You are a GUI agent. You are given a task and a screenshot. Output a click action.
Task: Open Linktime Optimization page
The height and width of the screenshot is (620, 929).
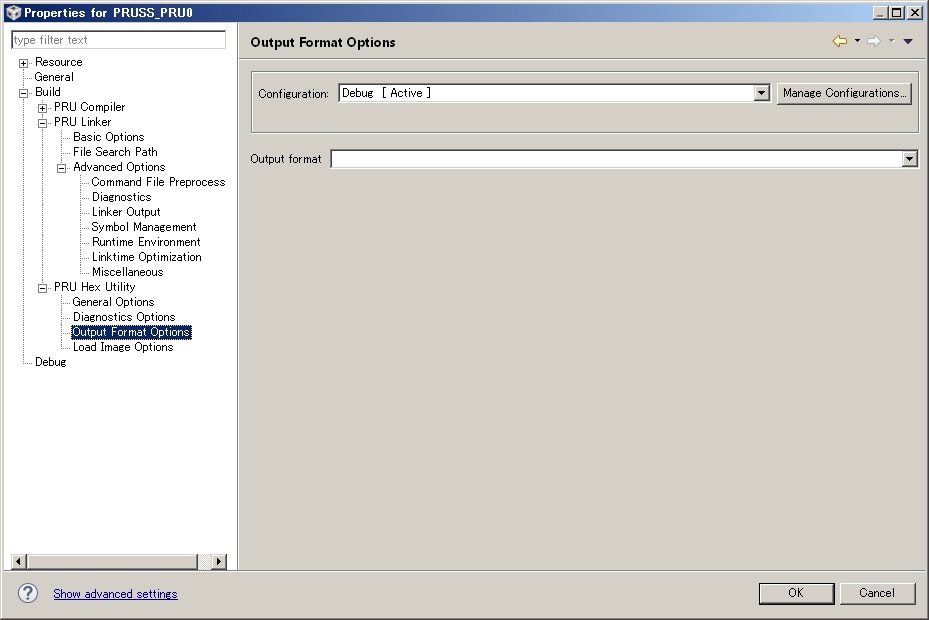click(x=146, y=257)
